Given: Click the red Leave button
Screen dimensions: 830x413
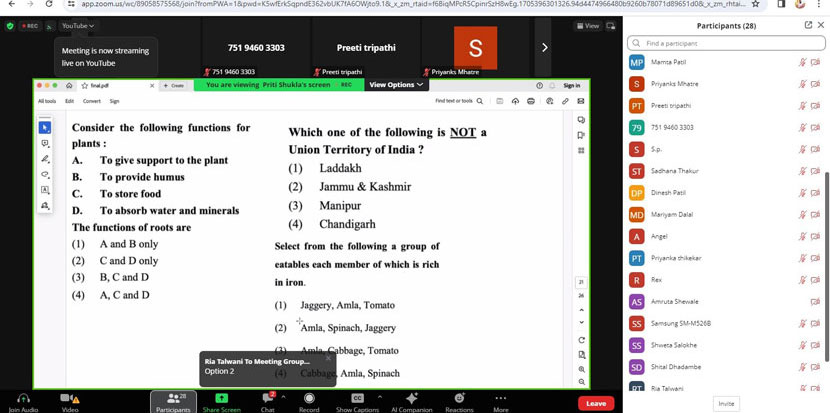Looking at the screenshot, I should pyautogui.click(x=596, y=403).
